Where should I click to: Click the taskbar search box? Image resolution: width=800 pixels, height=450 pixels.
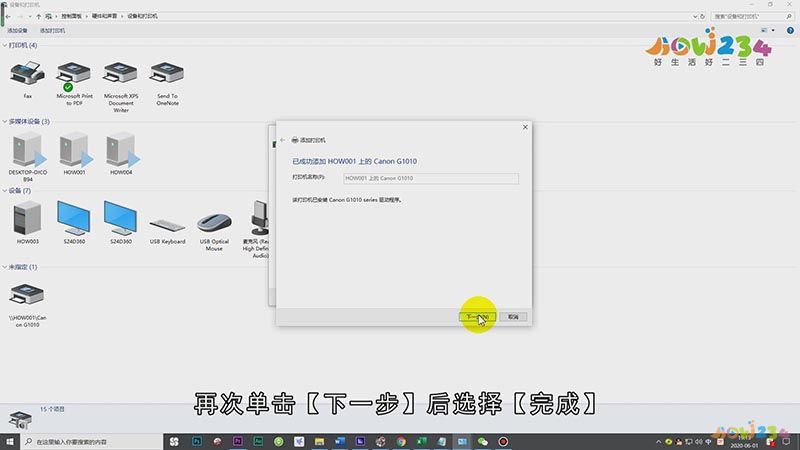click(x=92, y=442)
